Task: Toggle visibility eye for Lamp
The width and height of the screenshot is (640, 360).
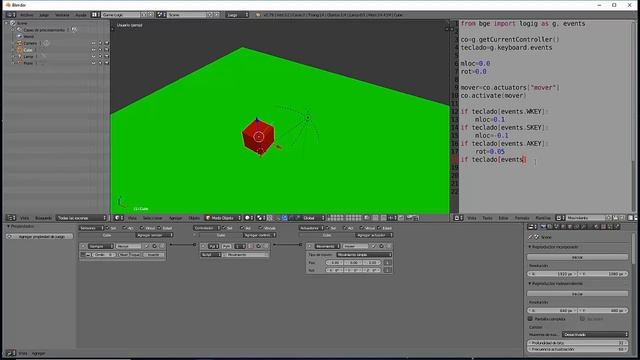Action: pyautogui.click(x=93, y=56)
